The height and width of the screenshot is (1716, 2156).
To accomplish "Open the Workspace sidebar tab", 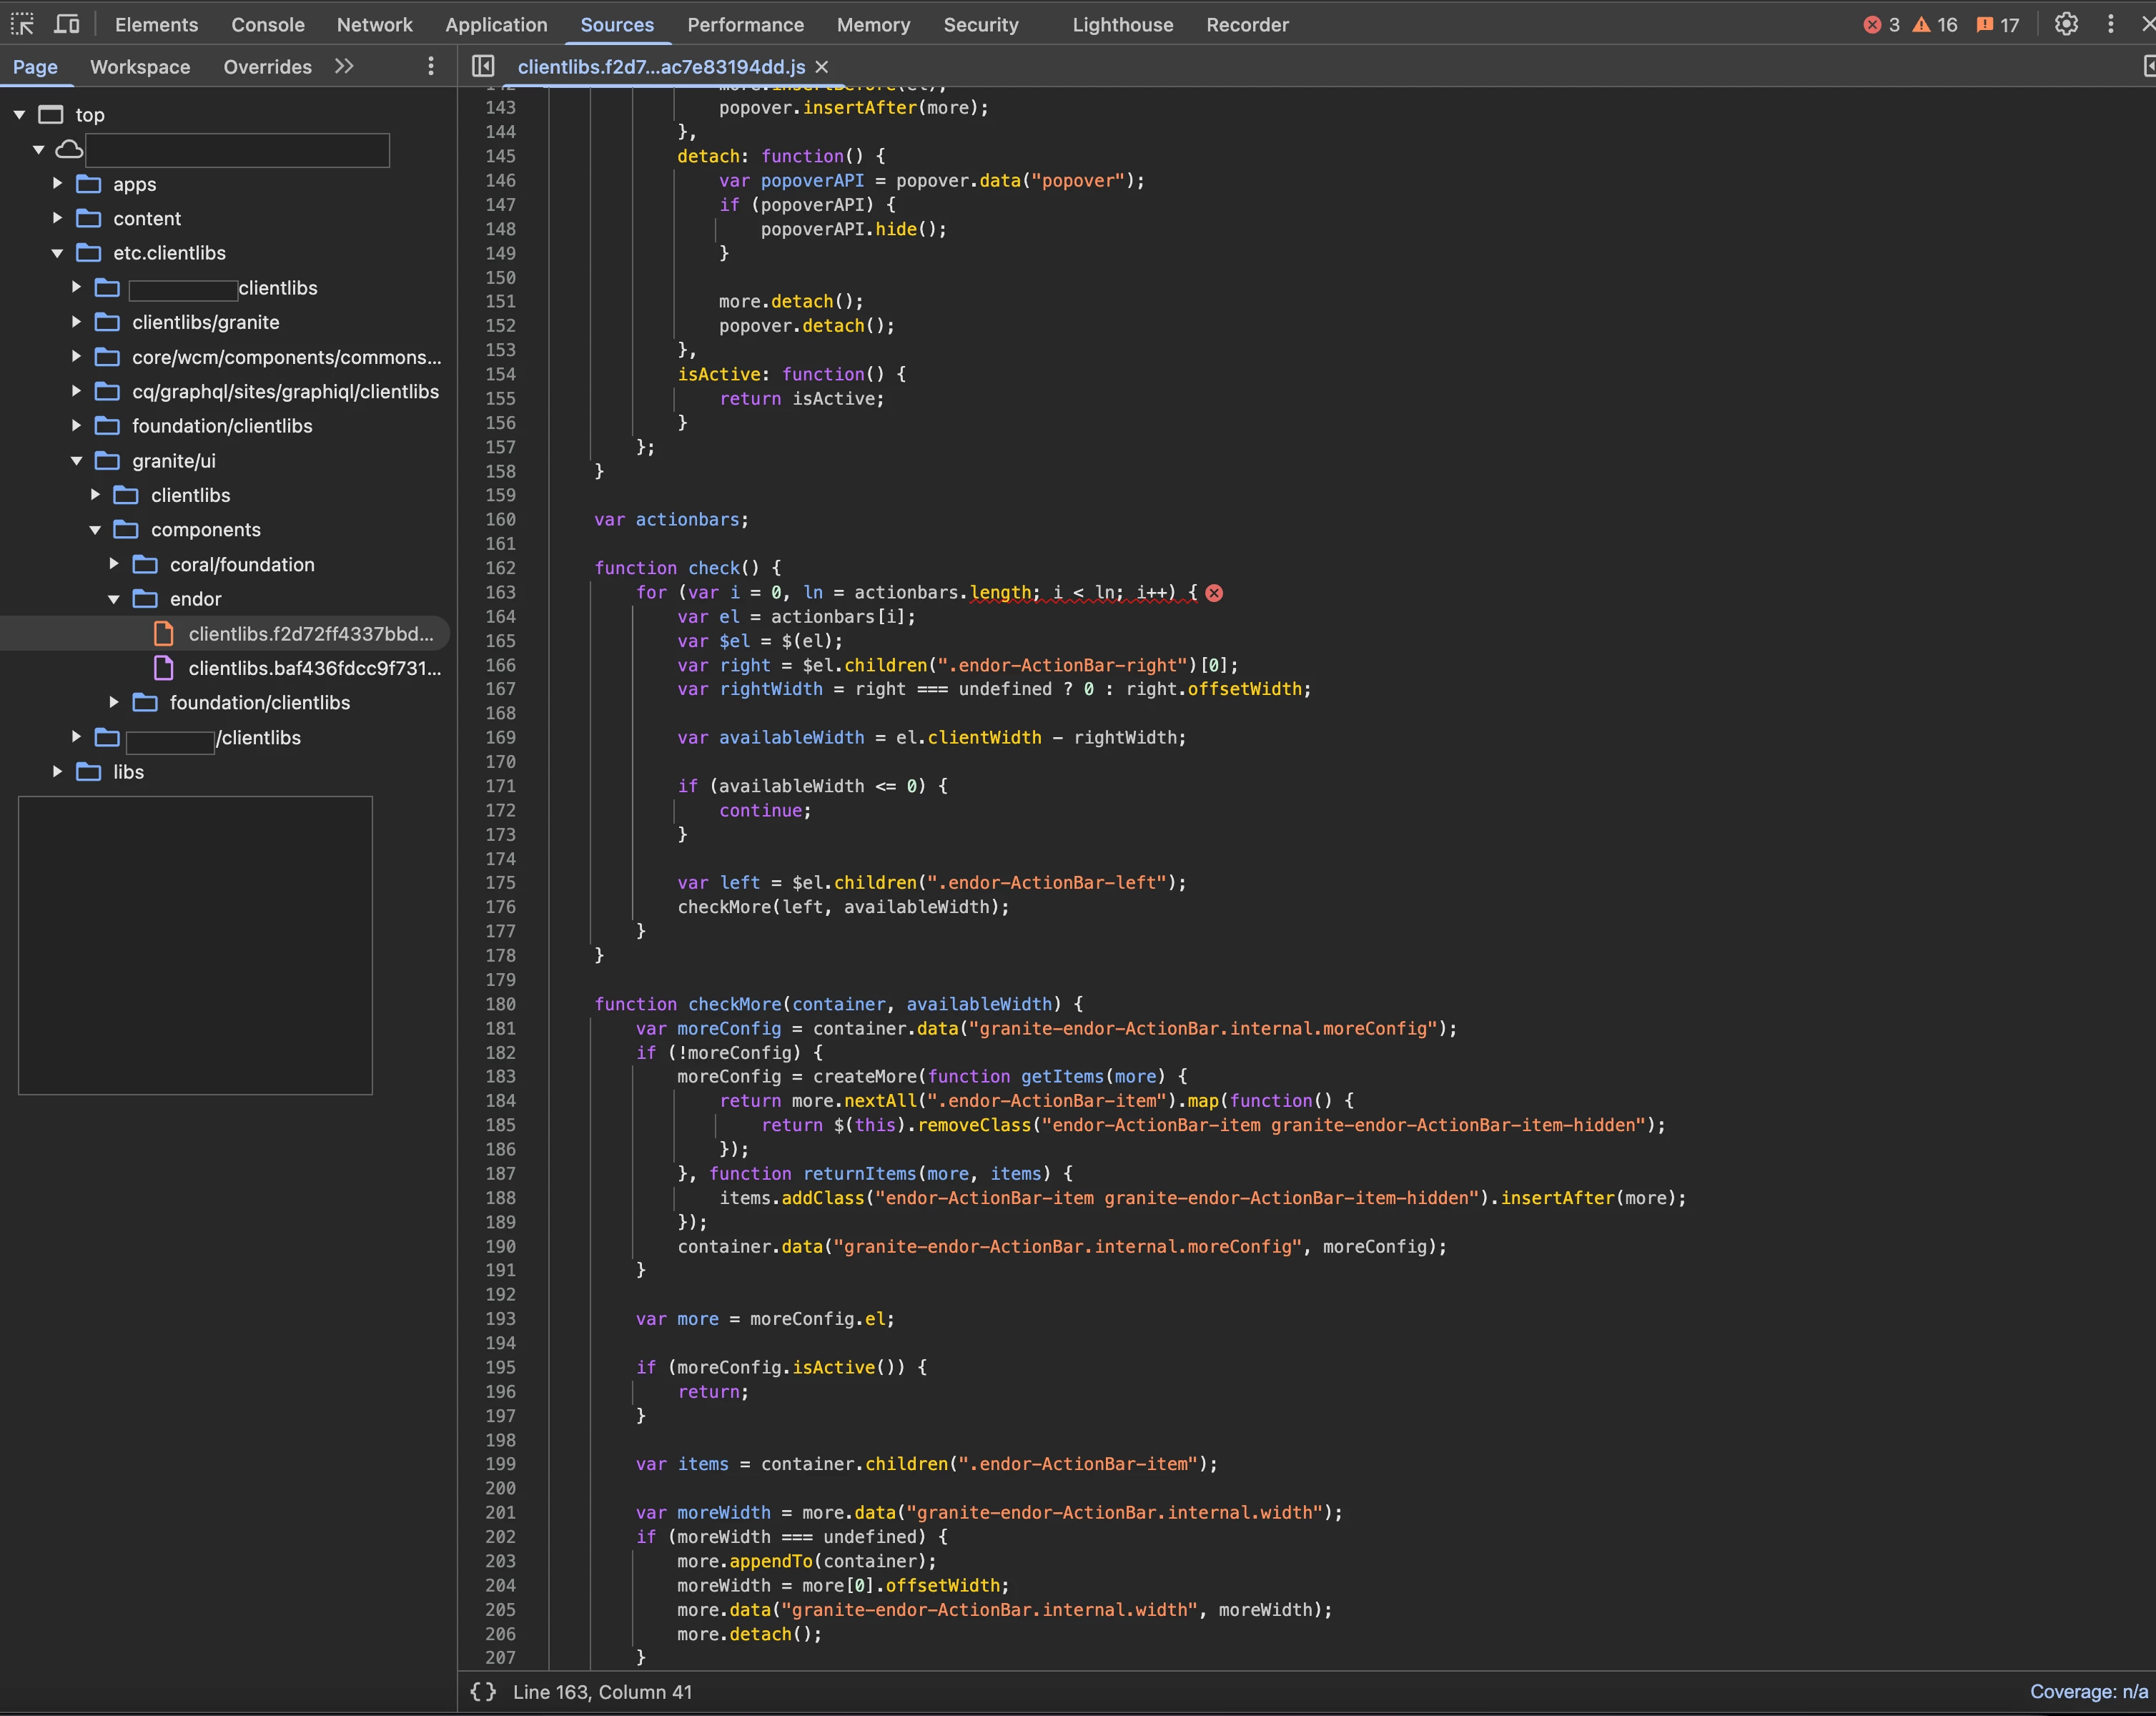I will [x=140, y=67].
